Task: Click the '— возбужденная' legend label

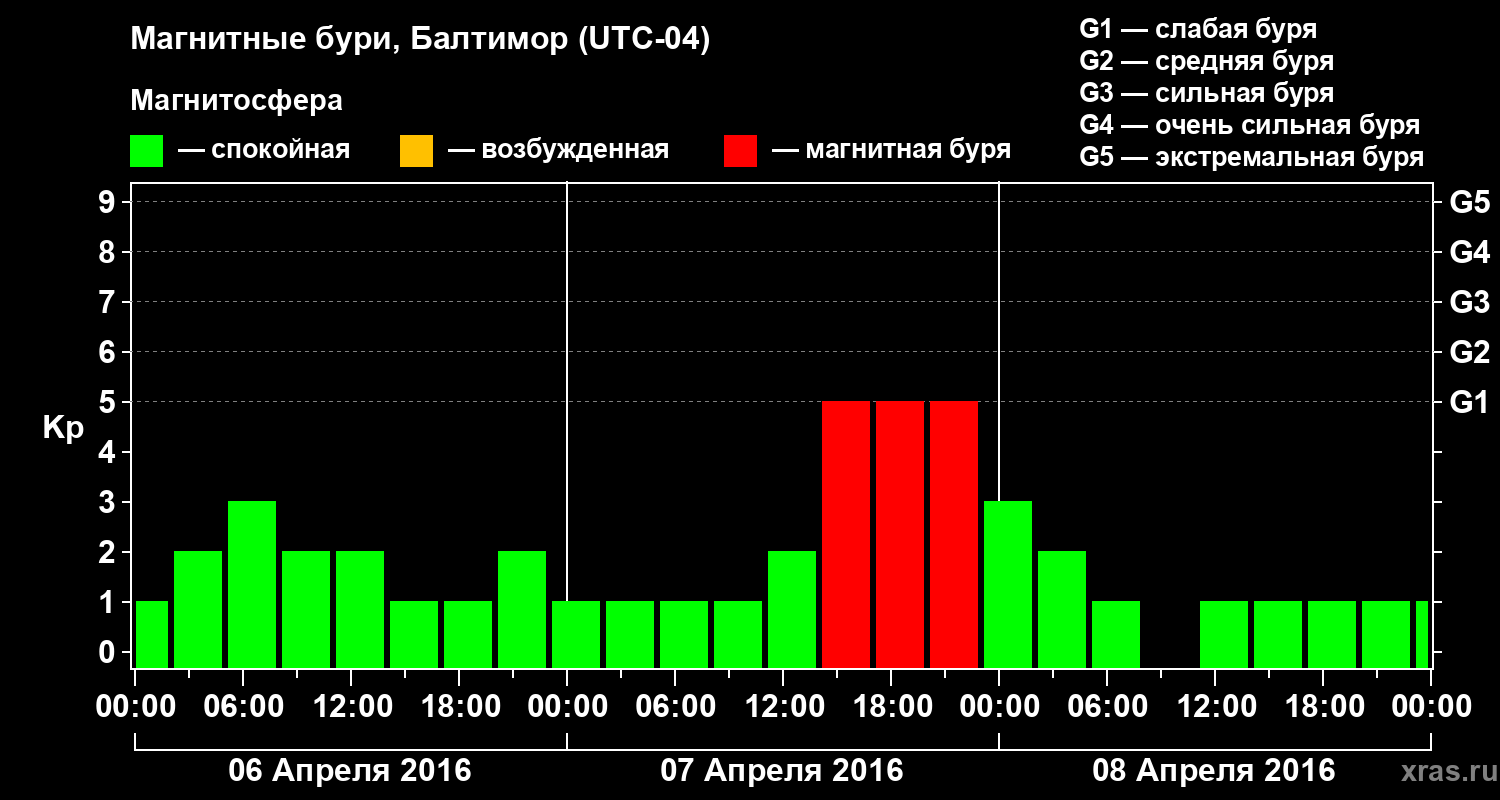Action: coord(558,151)
